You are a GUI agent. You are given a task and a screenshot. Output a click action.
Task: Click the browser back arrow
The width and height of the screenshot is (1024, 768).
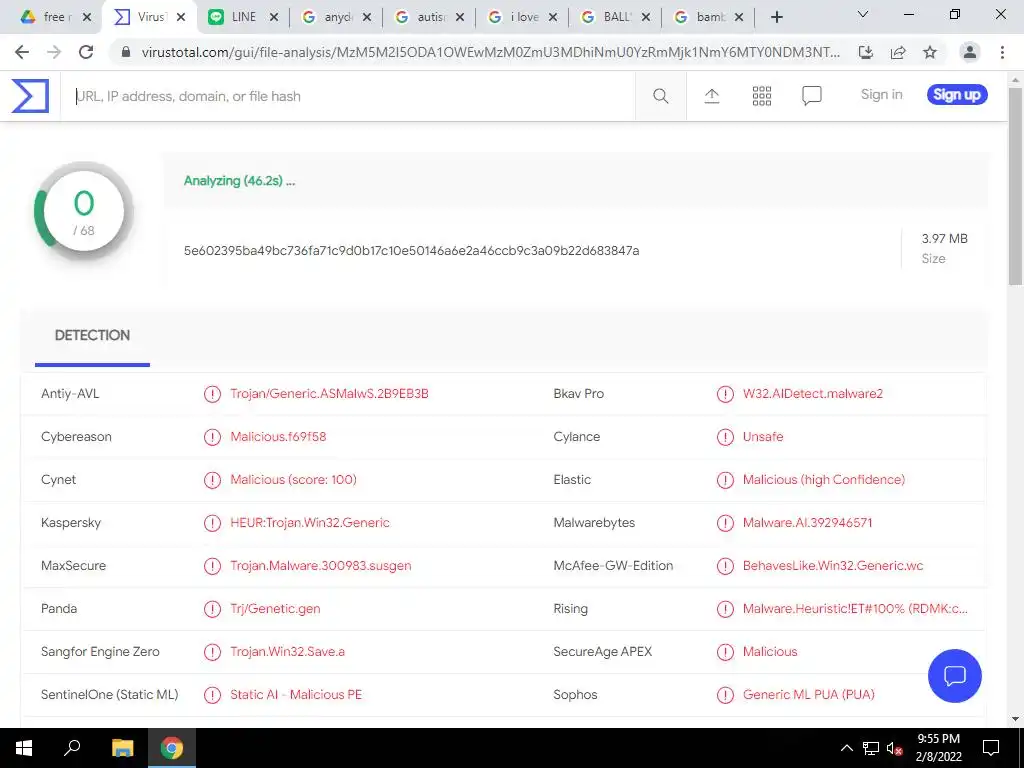click(x=22, y=52)
